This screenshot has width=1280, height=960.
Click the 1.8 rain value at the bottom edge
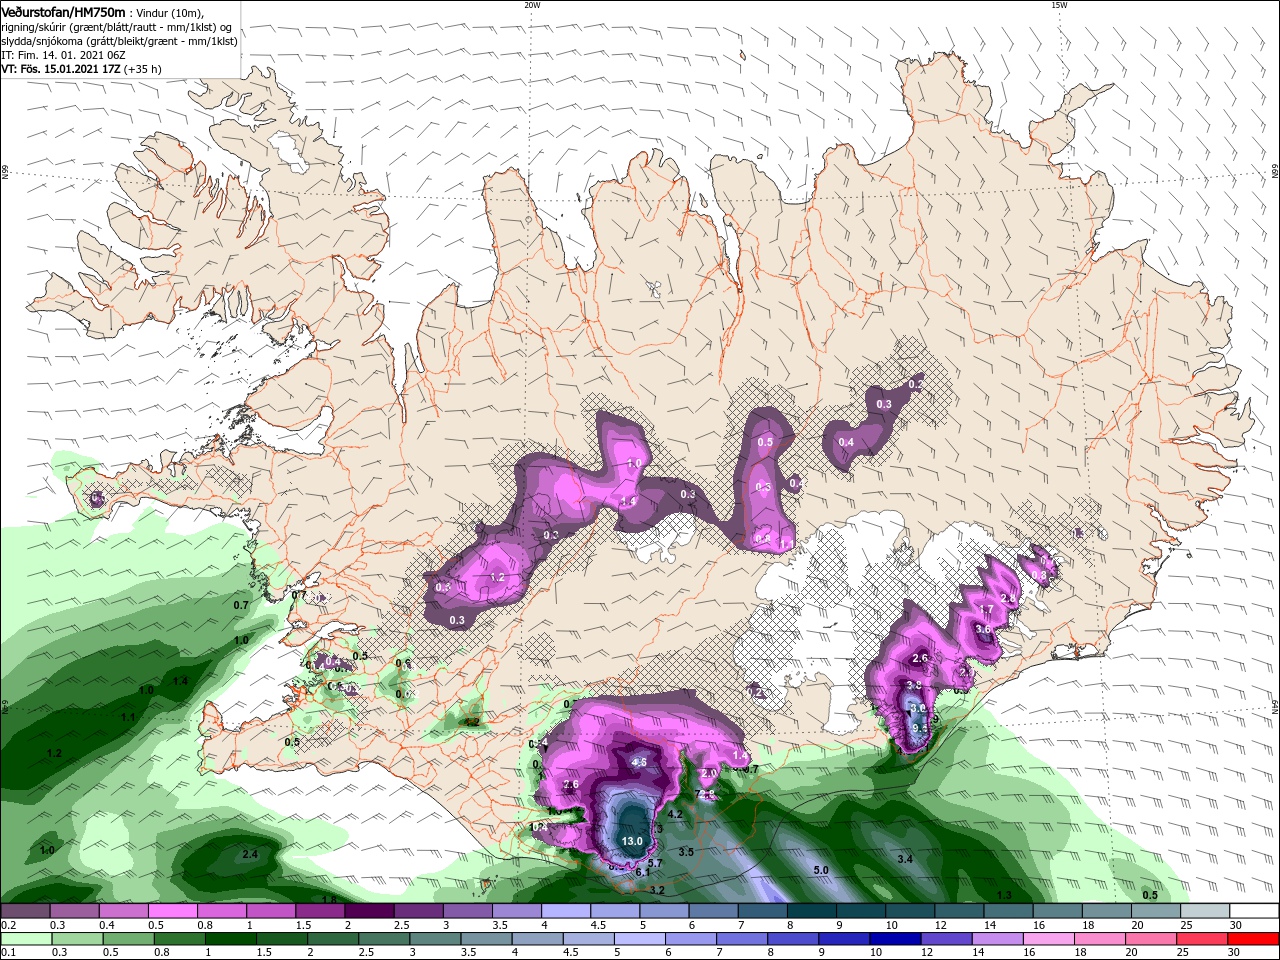point(330,899)
